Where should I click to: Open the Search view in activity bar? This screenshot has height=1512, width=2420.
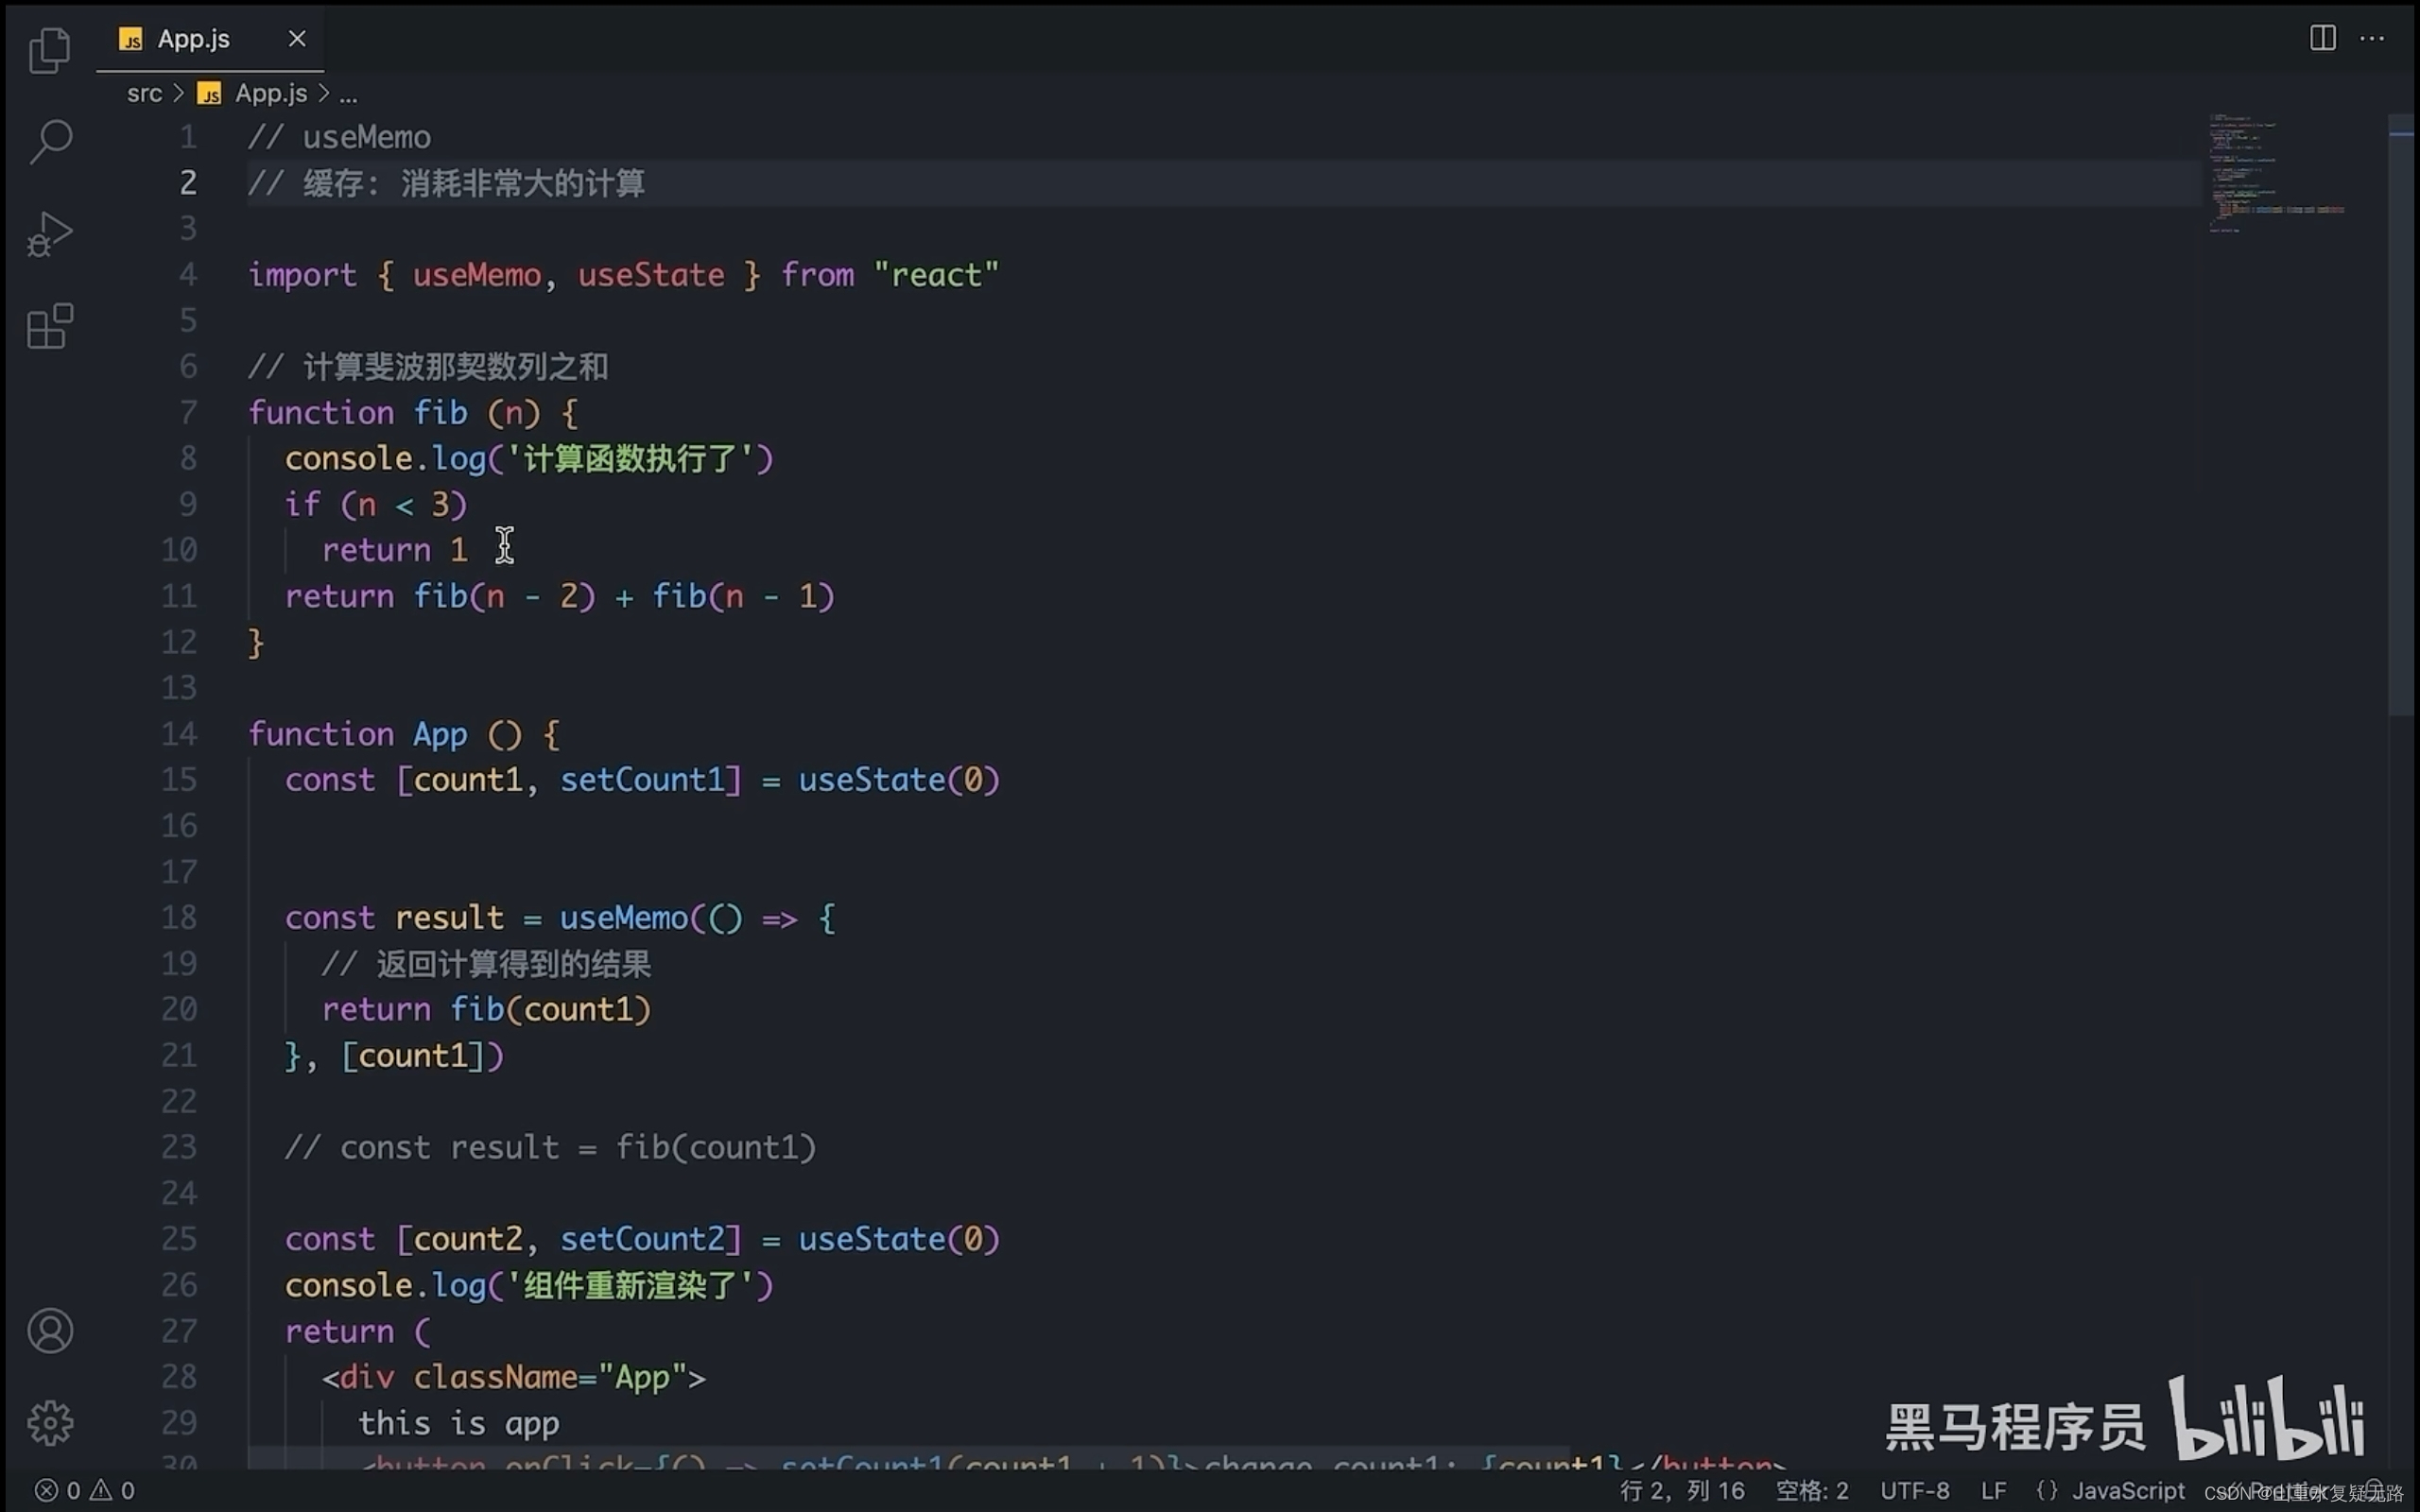(50, 141)
